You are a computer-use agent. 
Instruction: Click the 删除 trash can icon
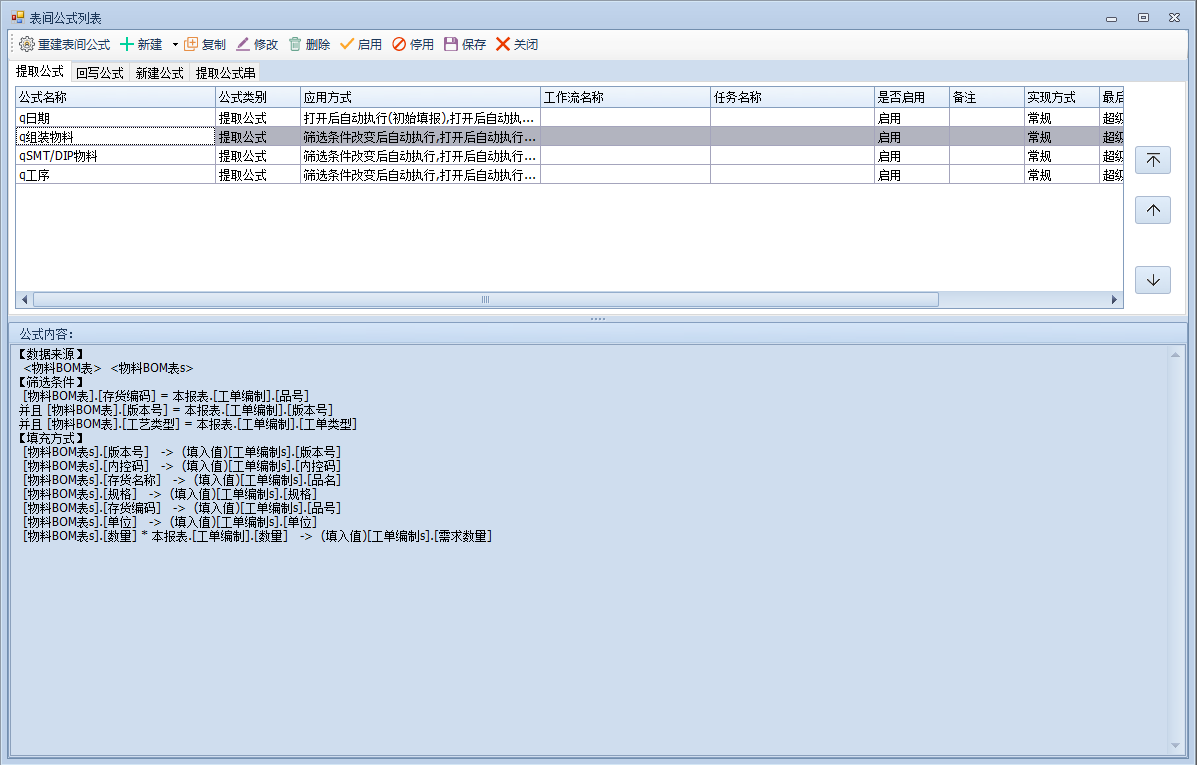pos(295,44)
